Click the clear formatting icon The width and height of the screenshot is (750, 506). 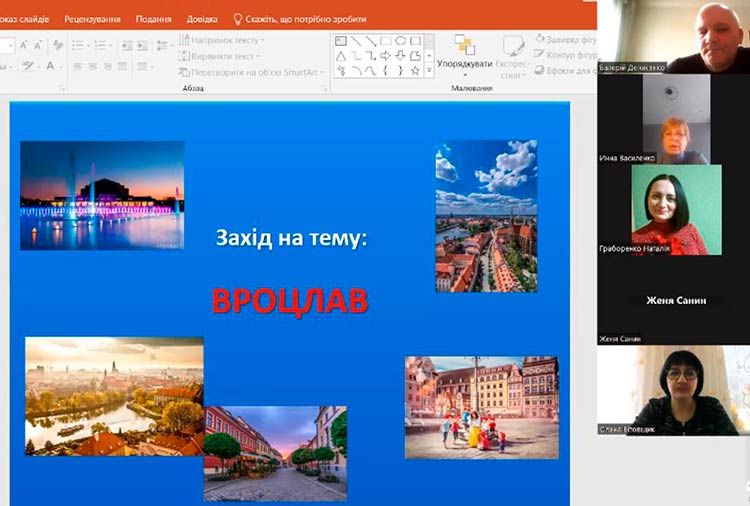point(56,45)
